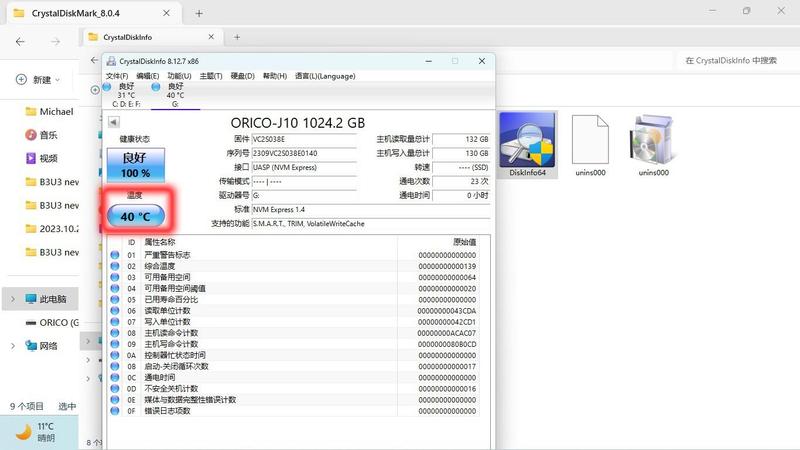Open the 视频 videos folder in sidebar

pyautogui.click(x=41, y=158)
